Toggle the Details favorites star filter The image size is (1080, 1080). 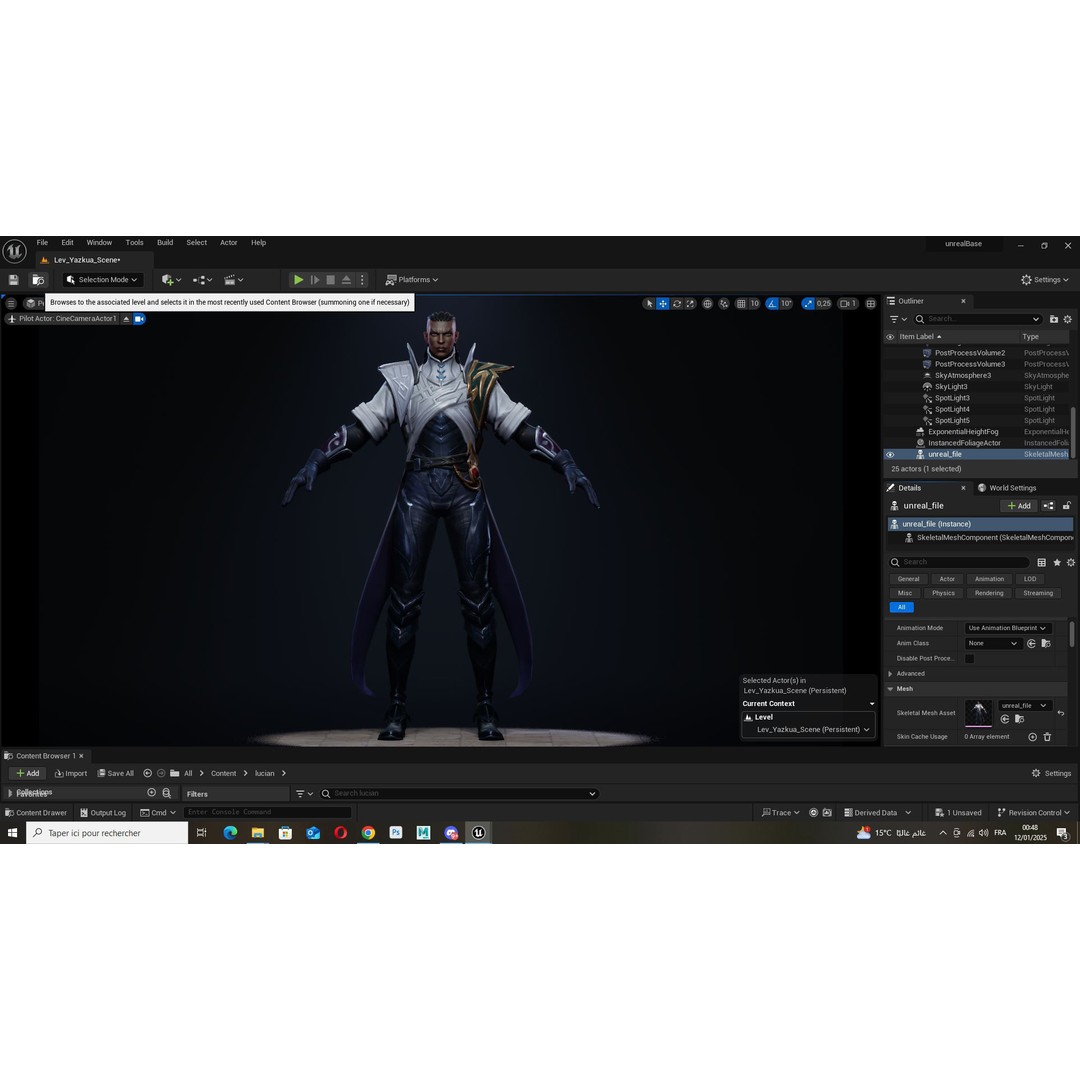click(1057, 563)
